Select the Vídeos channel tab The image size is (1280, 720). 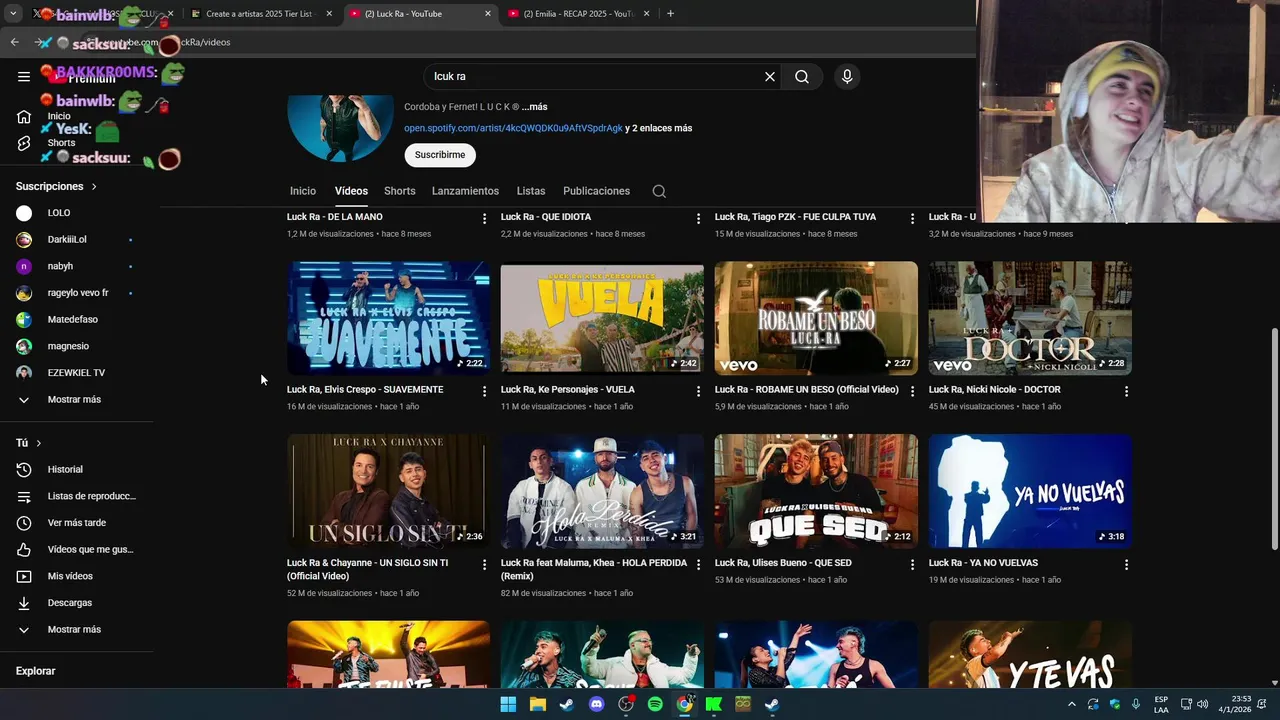351,191
